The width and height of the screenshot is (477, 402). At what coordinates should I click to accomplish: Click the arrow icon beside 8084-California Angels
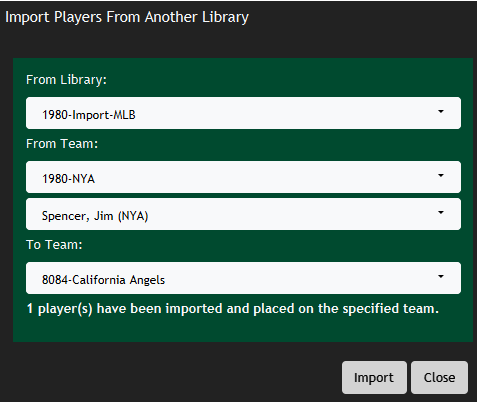pos(441,276)
